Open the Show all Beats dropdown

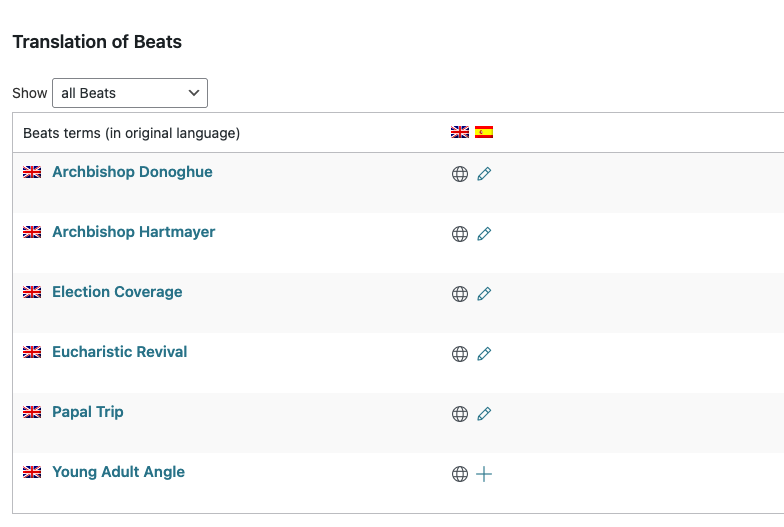point(130,93)
